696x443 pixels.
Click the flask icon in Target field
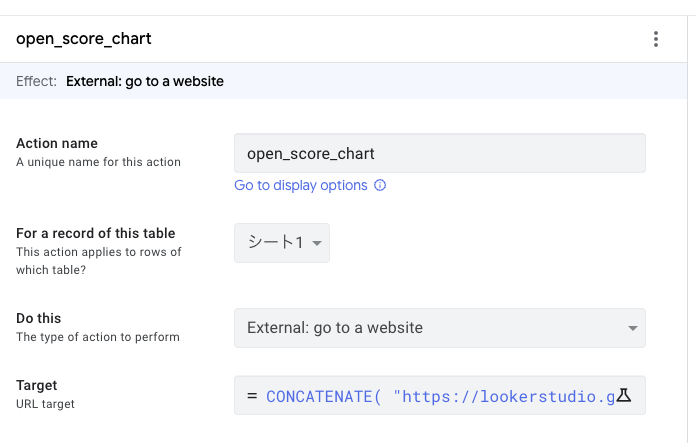[624, 396]
